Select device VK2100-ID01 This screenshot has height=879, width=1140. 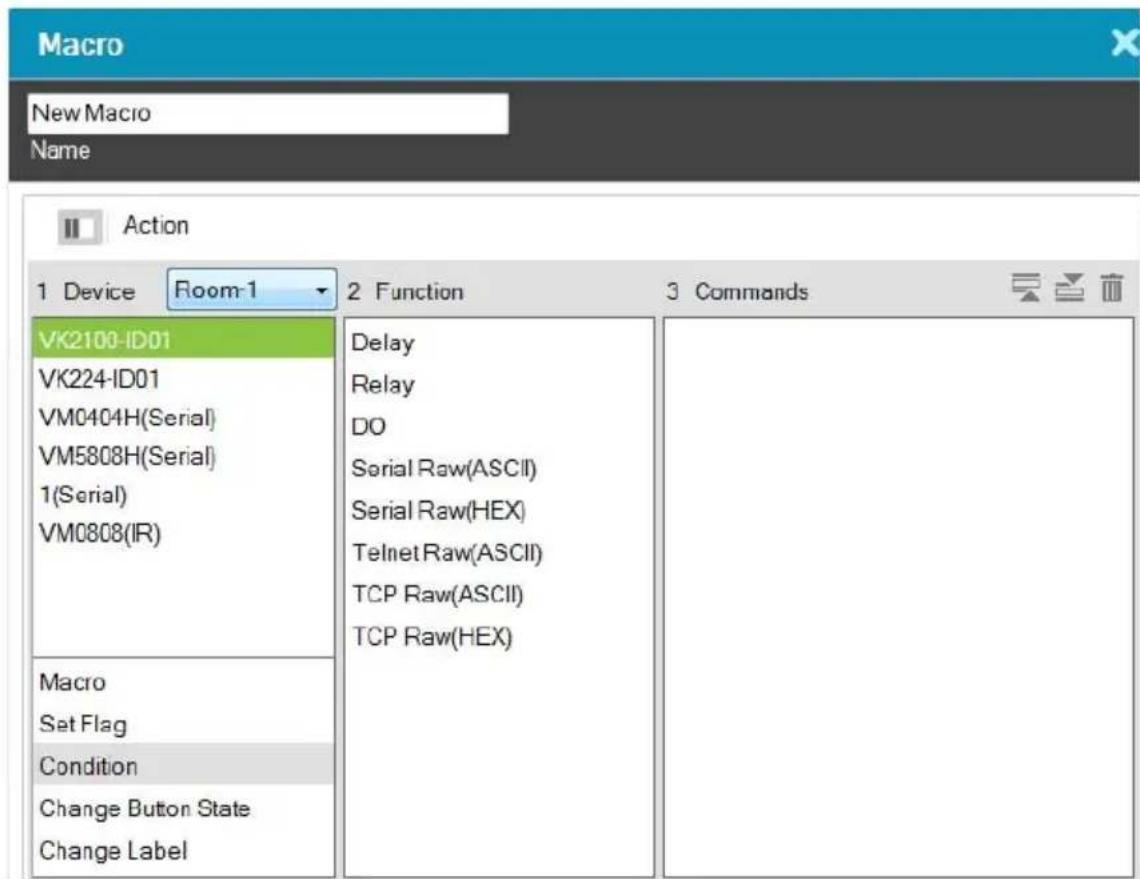tap(183, 340)
